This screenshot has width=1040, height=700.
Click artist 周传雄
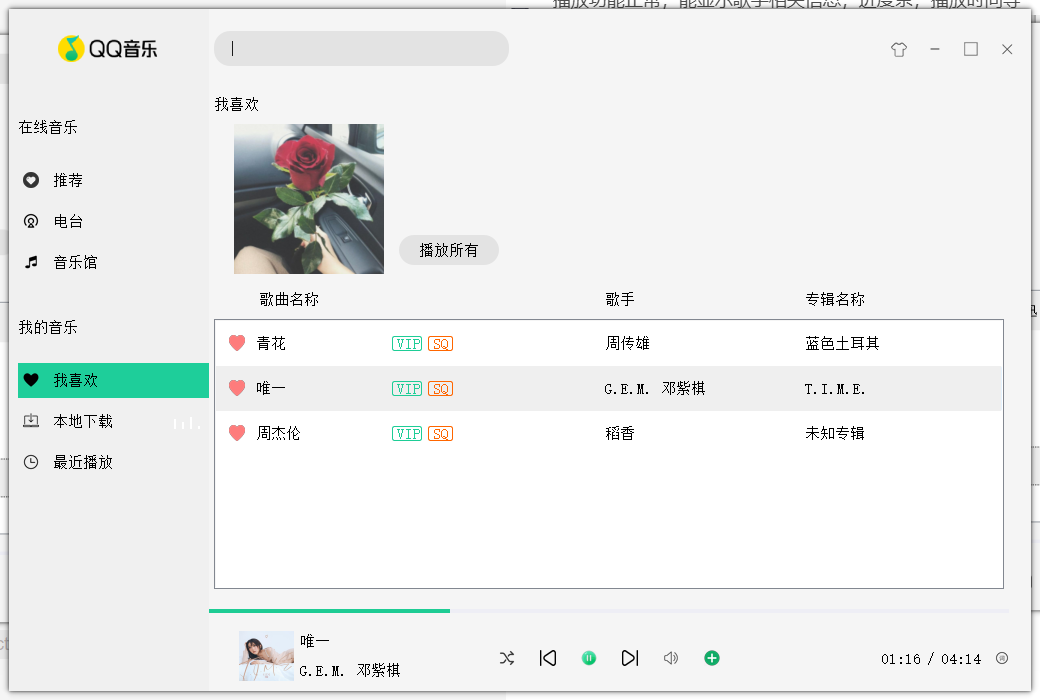click(x=627, y=343)
